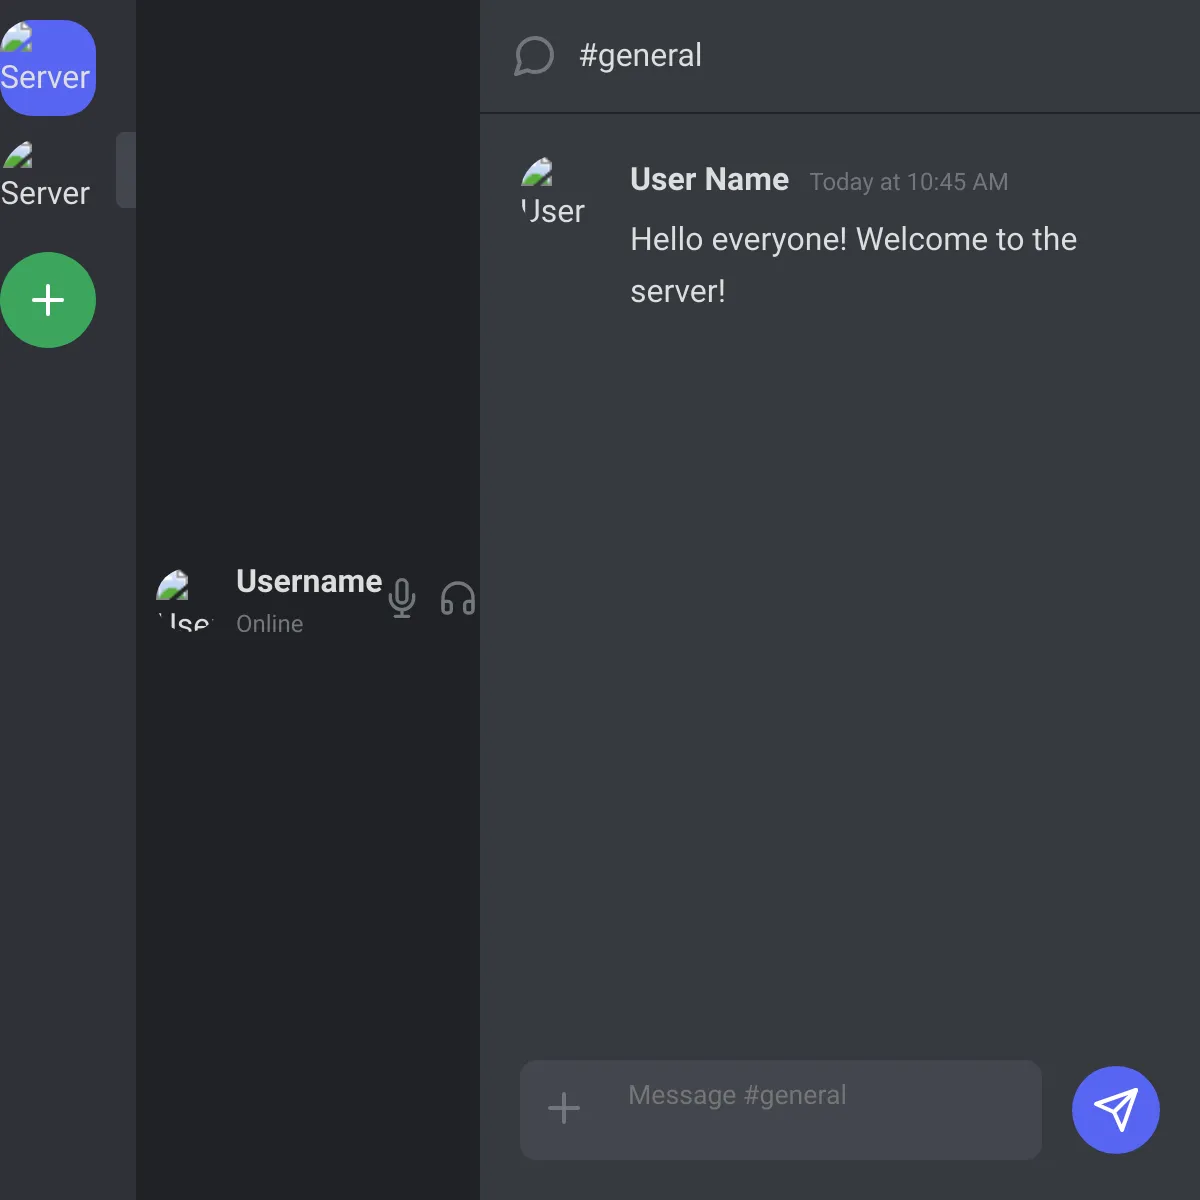This screenshot has width=1200, height=1200.
Task: Click the User Name author link
Action: click(709, 180)
